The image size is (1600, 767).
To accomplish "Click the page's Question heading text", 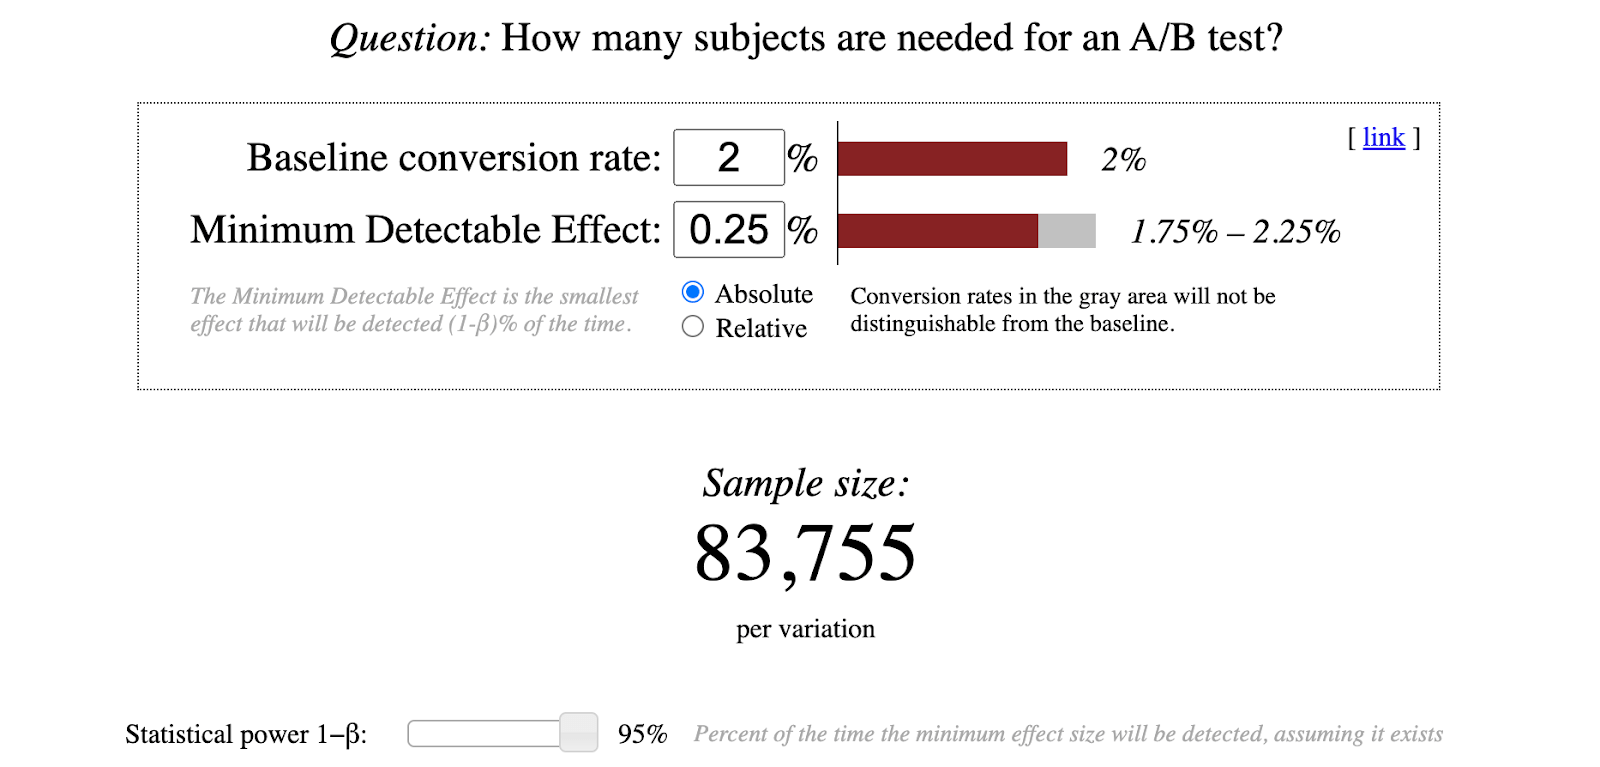I will coord(805,38).
